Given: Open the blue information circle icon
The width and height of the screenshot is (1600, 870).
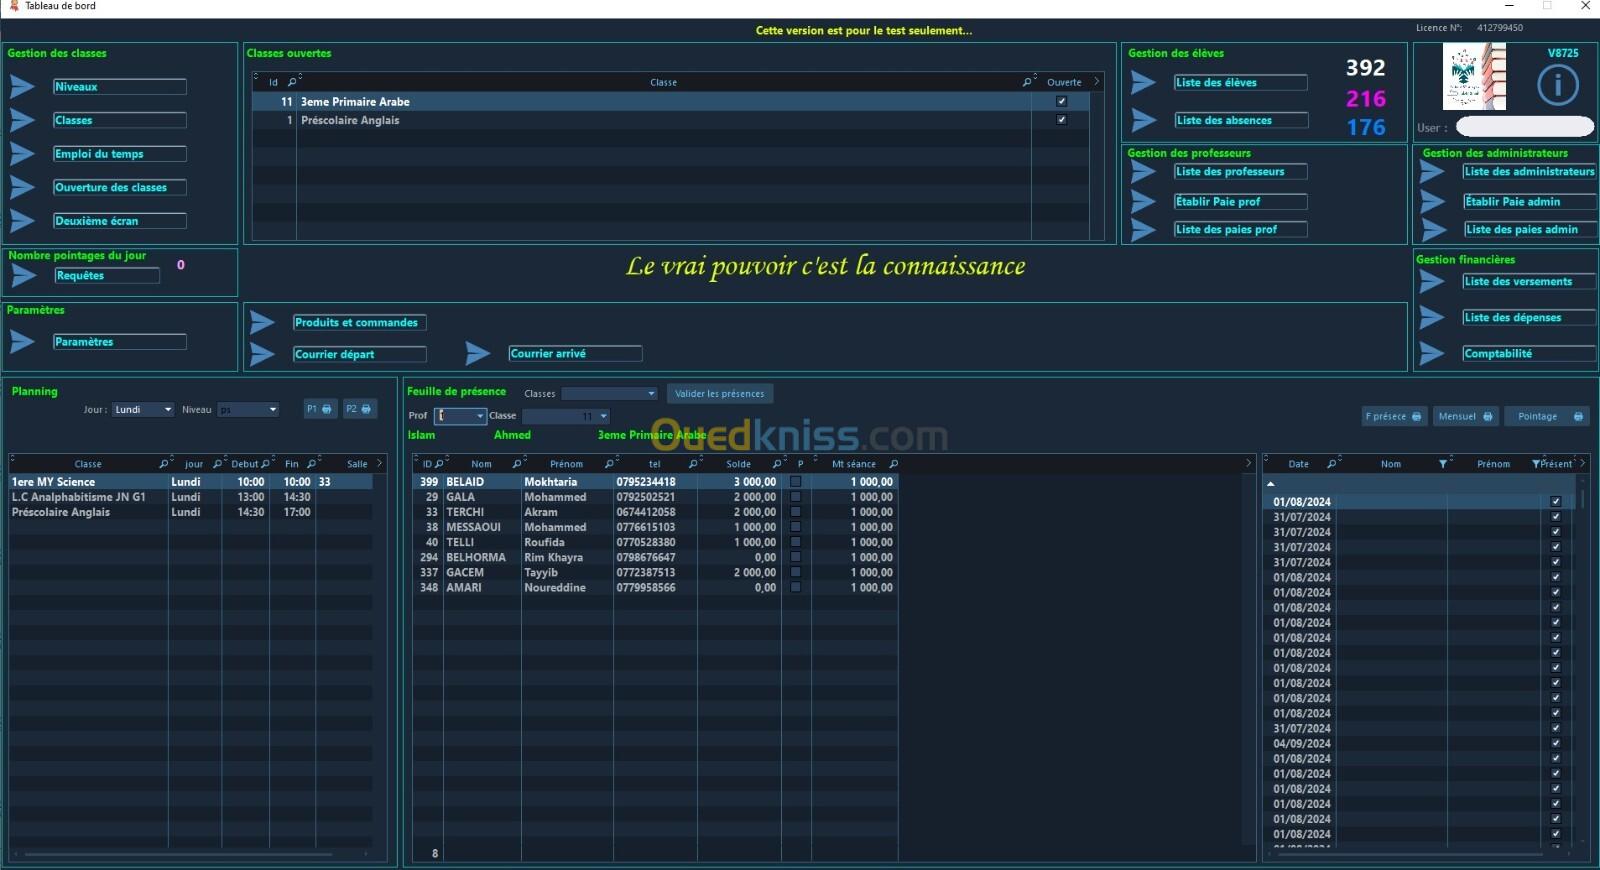Looking at the screenshot, I should tap(1557, 86).
